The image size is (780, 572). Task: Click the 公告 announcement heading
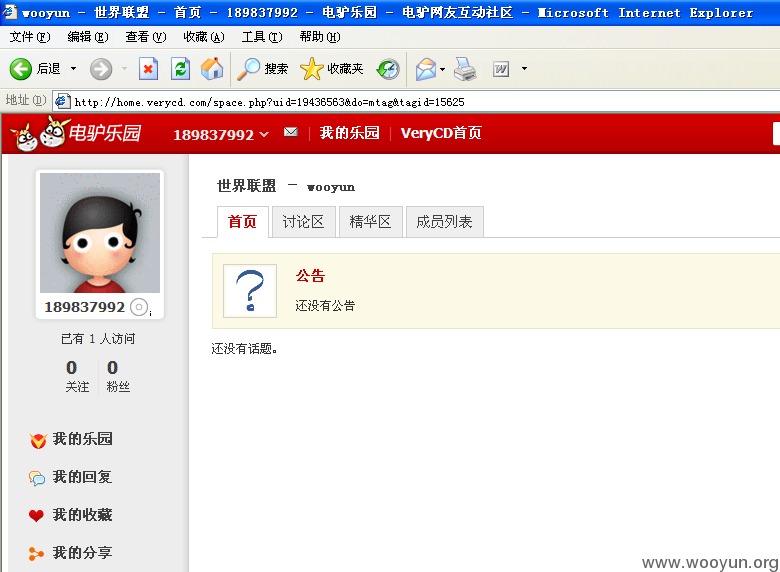click(310, 276)
